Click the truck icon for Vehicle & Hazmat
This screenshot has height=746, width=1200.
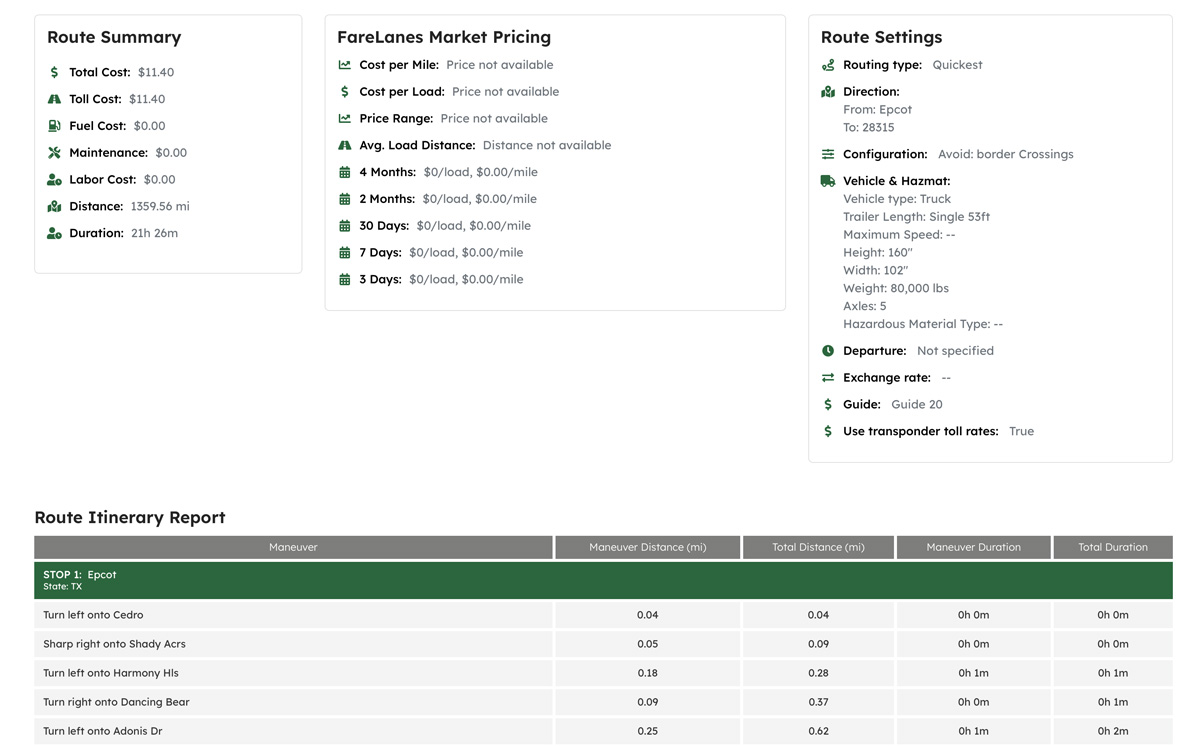pos(828,181)
